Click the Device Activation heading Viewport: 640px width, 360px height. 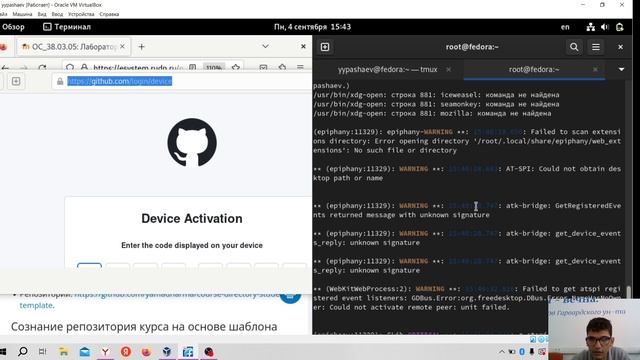click(x=192, y=218)
